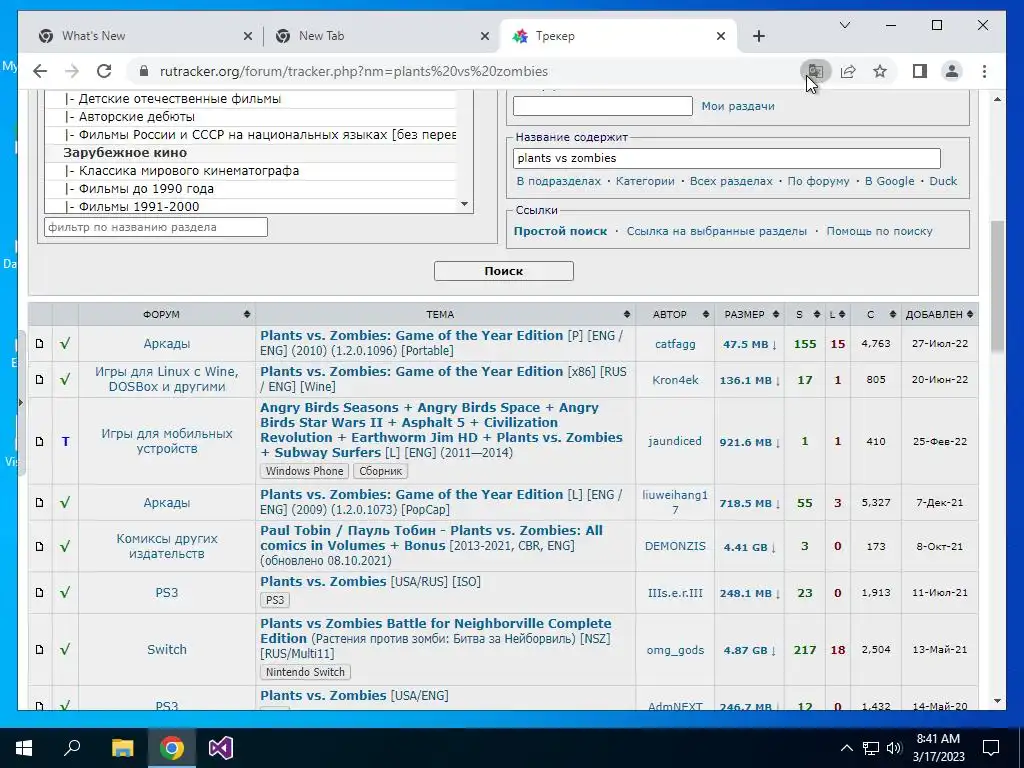Screen dimensions: 1024x768
Task: Download the 47.5 MB torrent
Action: point(749,344)
